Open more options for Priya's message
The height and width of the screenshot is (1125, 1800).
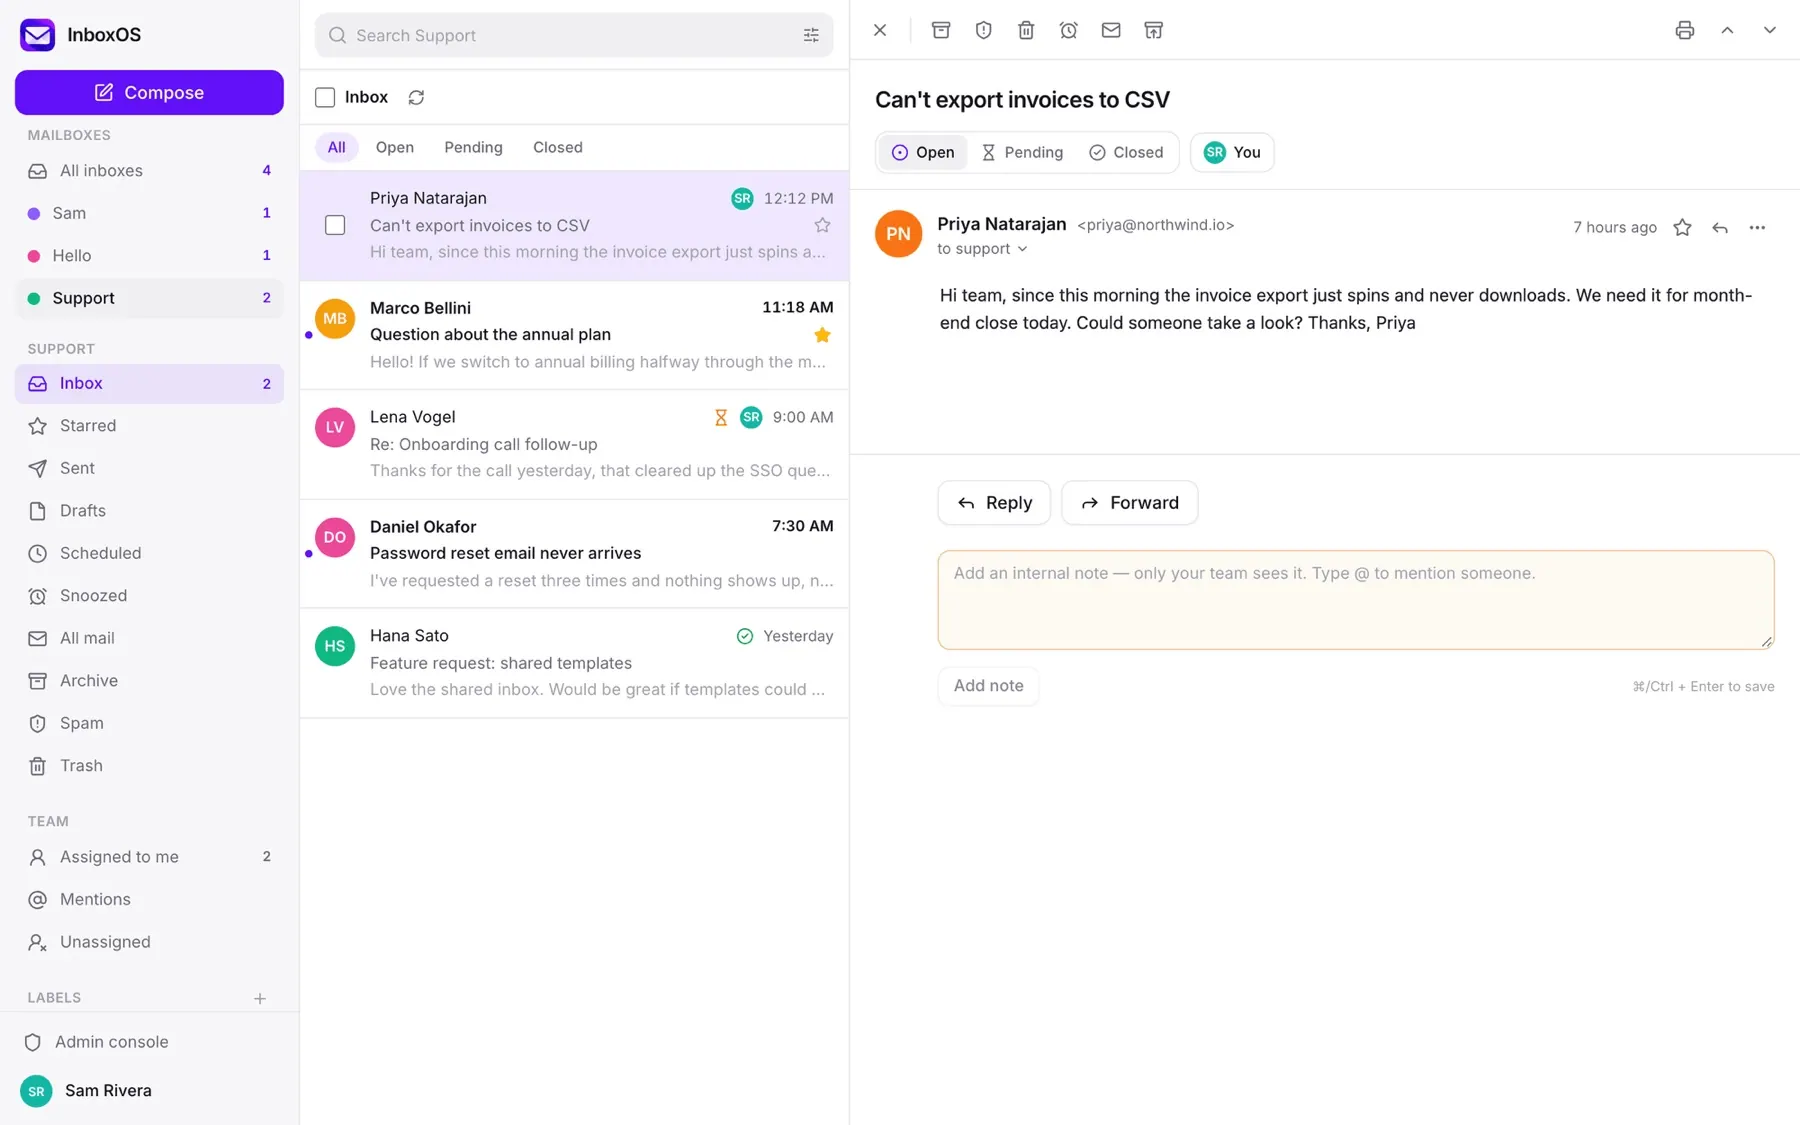(1757, 228)
